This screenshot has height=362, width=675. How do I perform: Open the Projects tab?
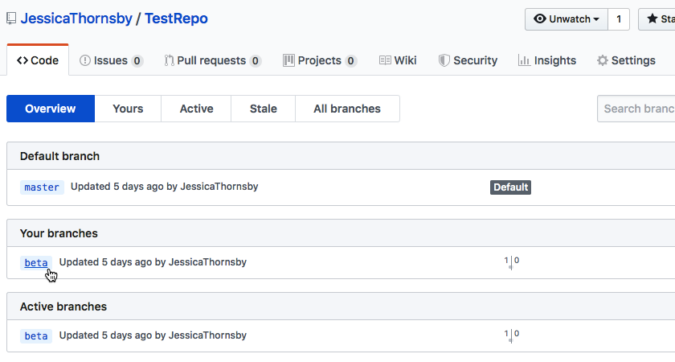[x=320, y=60]
